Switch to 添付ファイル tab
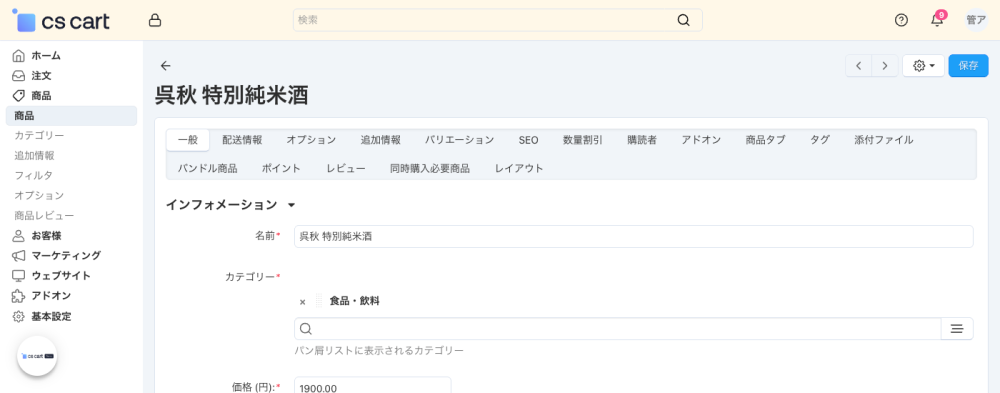The image size is (1000, 393). click(884, 140)
